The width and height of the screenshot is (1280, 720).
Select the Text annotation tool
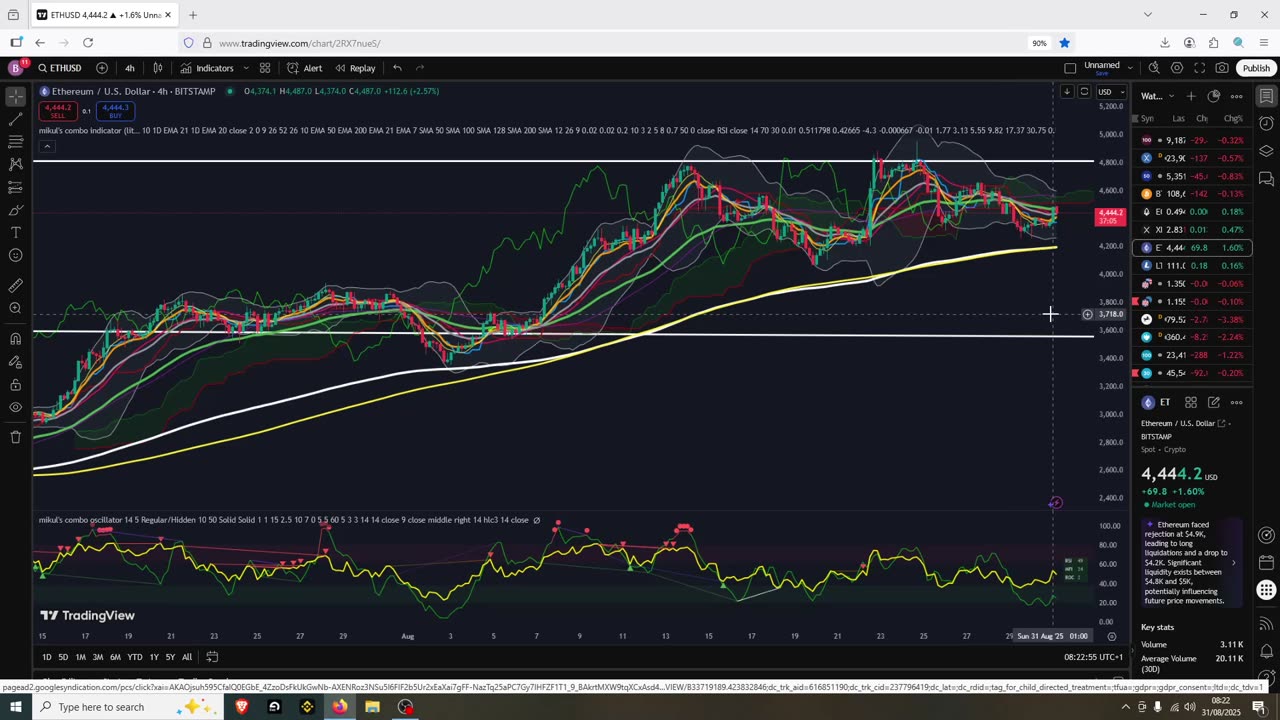(15, 233)
